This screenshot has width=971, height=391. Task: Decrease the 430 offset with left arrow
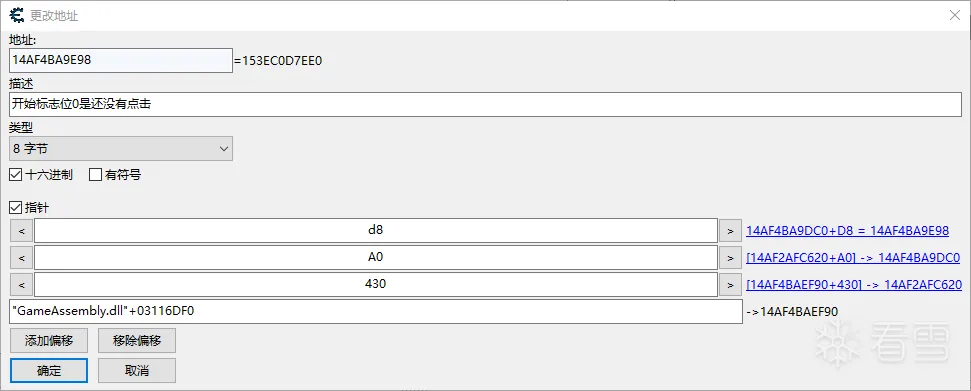pyautogui.click(x=22, y=284)
